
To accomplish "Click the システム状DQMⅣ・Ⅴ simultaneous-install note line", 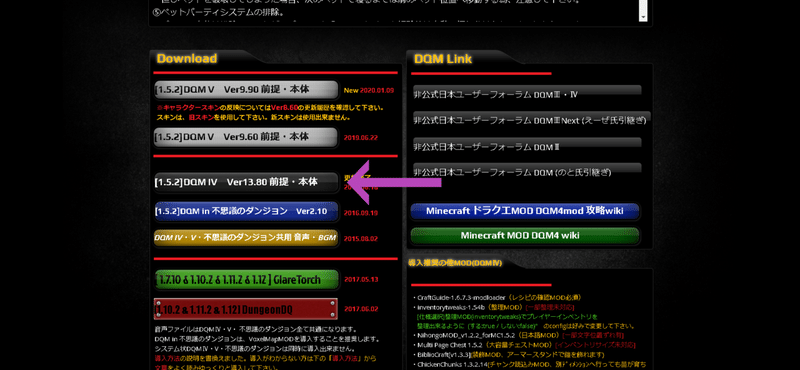I will (x=256, y=349).
